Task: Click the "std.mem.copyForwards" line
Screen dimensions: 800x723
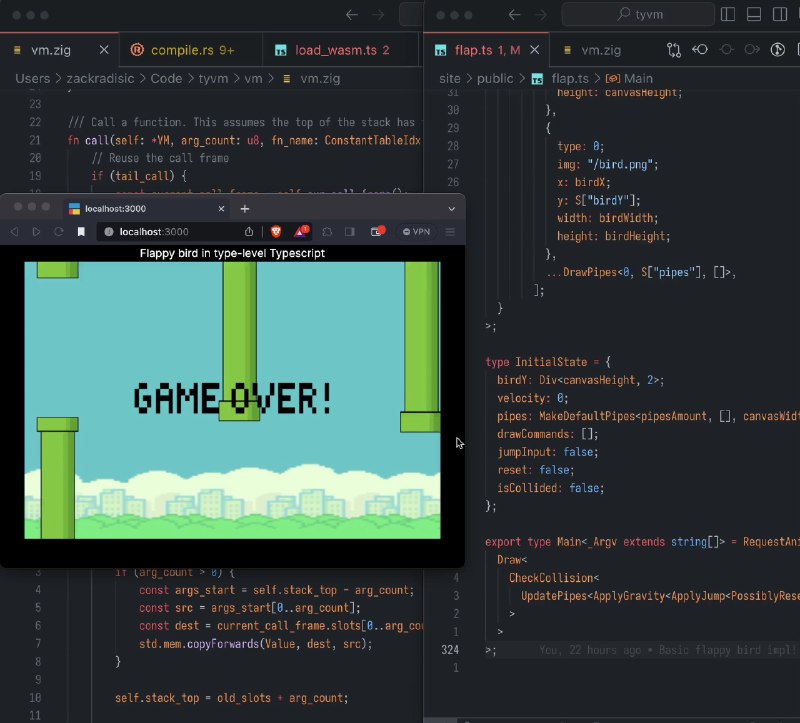Action: [x=256, y=644]
